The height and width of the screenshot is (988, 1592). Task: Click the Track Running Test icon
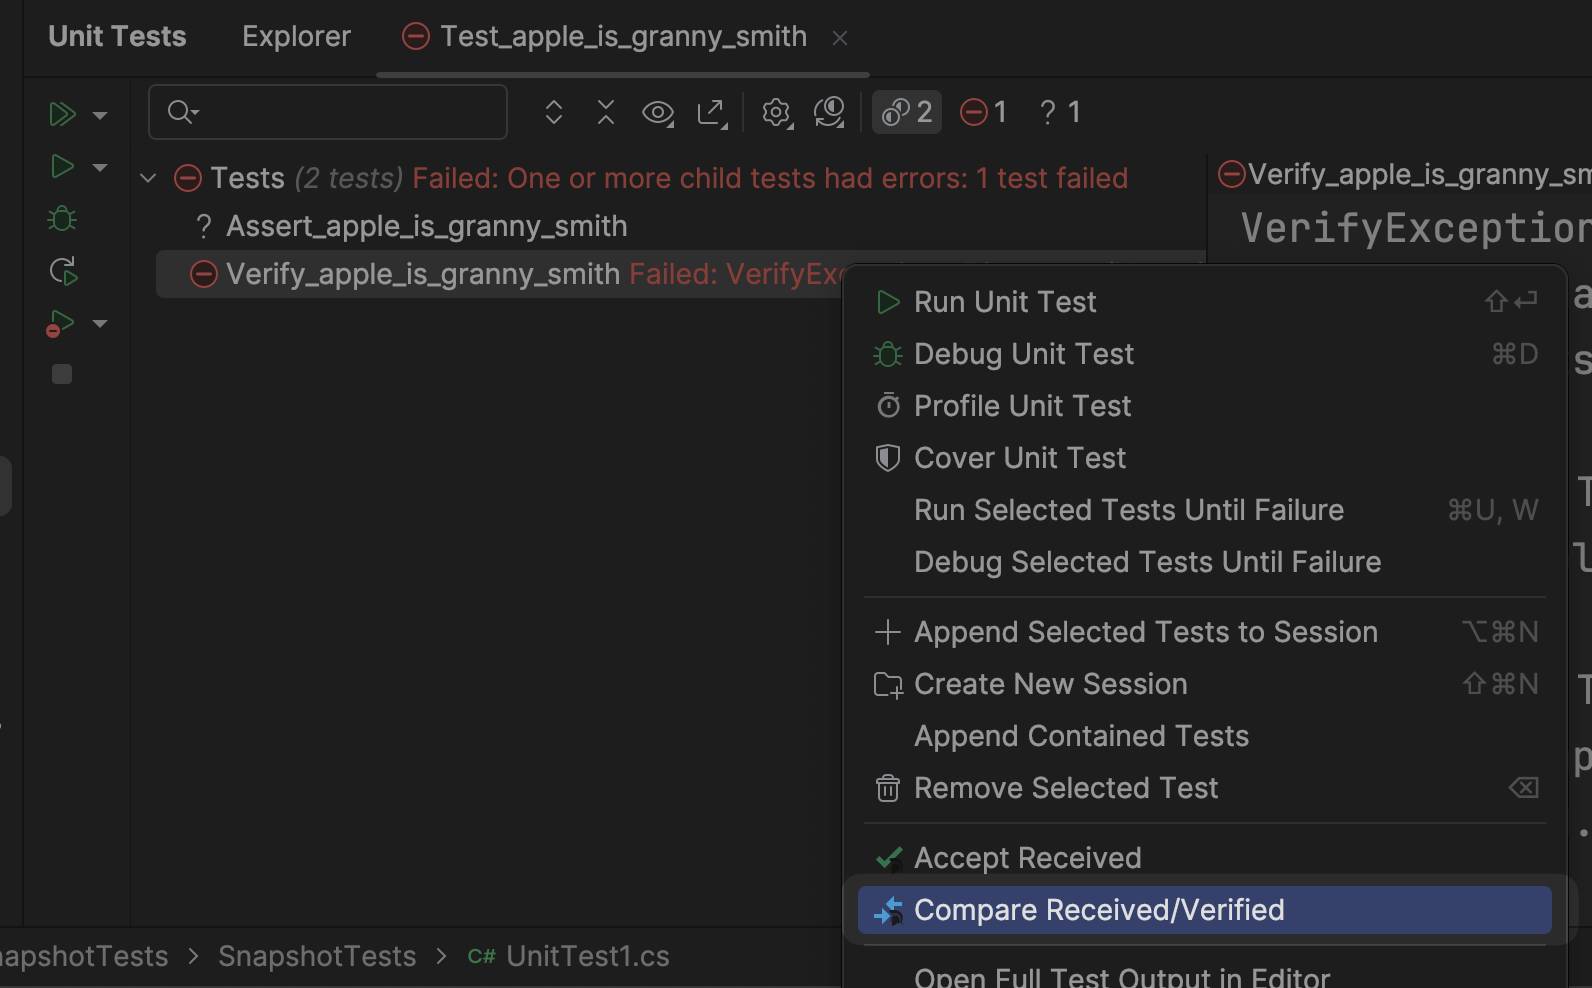point(829,112)
